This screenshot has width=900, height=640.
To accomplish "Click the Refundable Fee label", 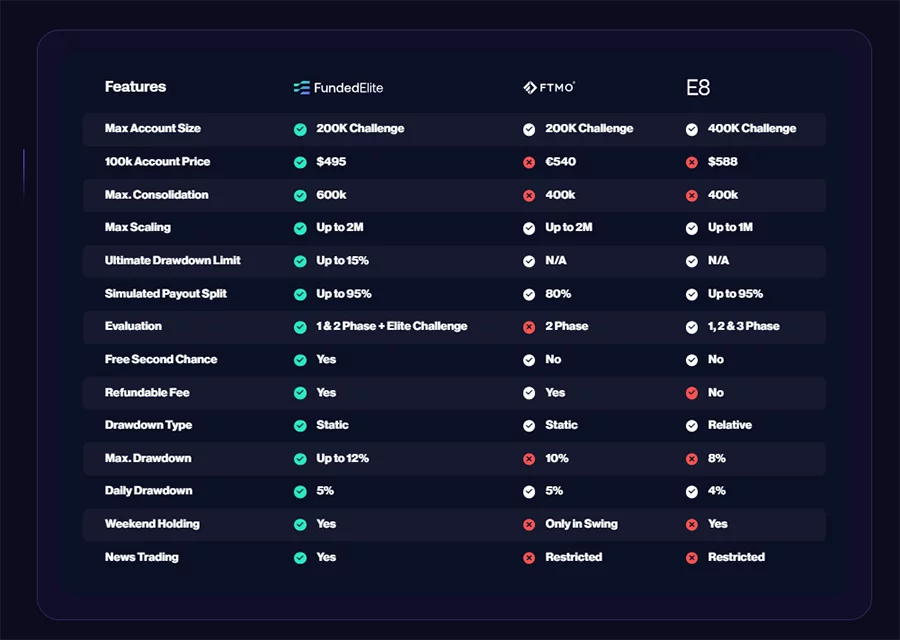I will (147, 393).
